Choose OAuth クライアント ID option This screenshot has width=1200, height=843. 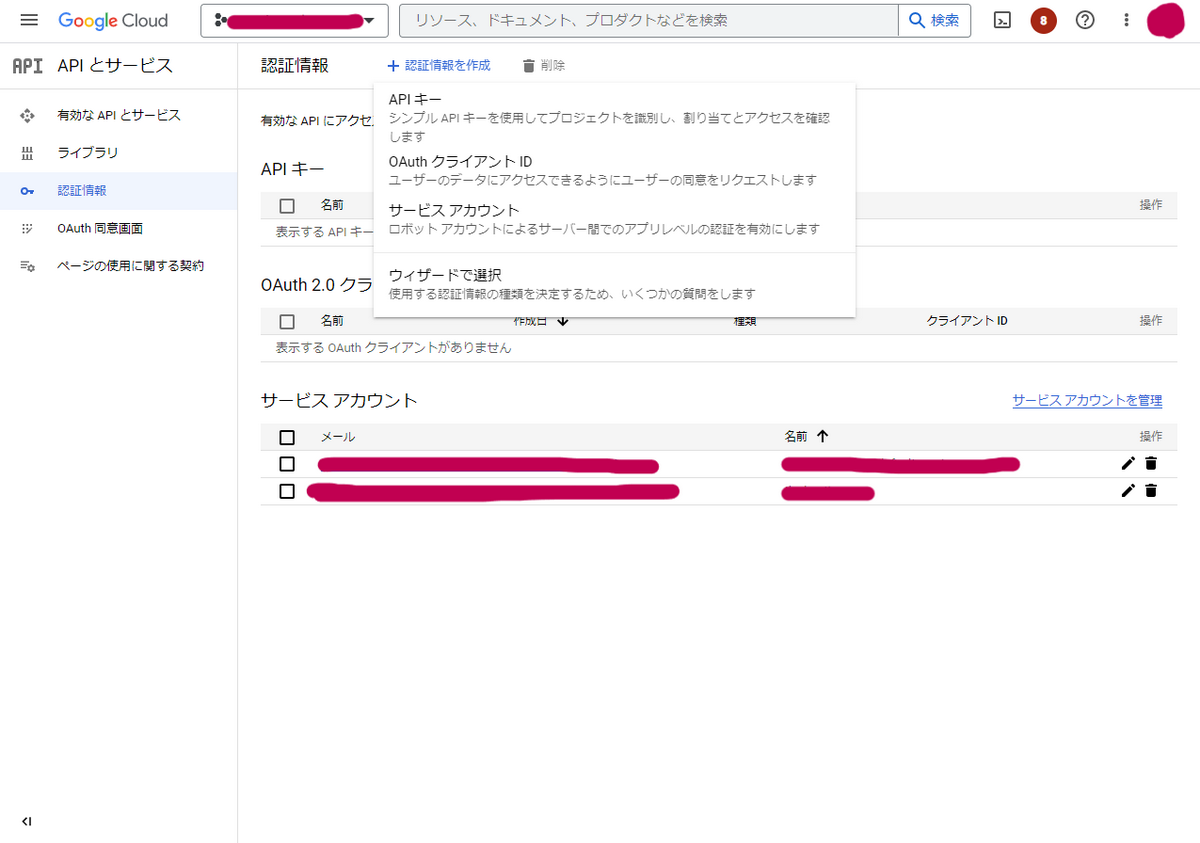click(x=614, y=170)
